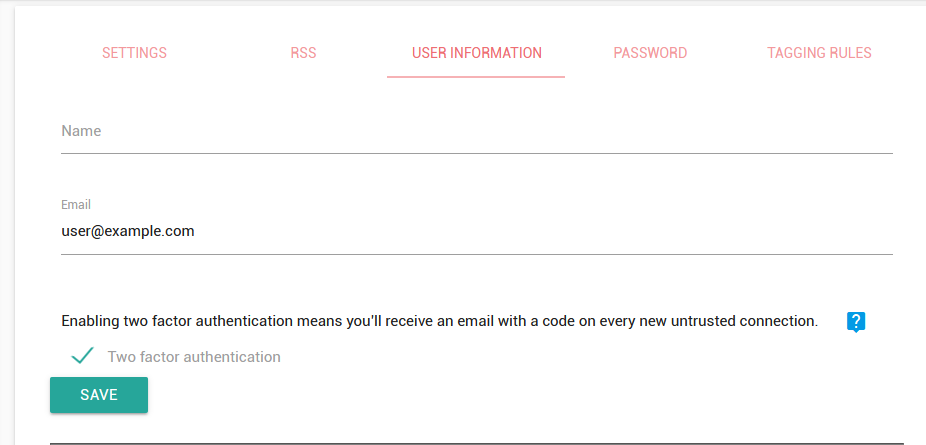Screen dimensions: 926x445
Task: Click the underline beneath the email address
Action: point(476,254)
